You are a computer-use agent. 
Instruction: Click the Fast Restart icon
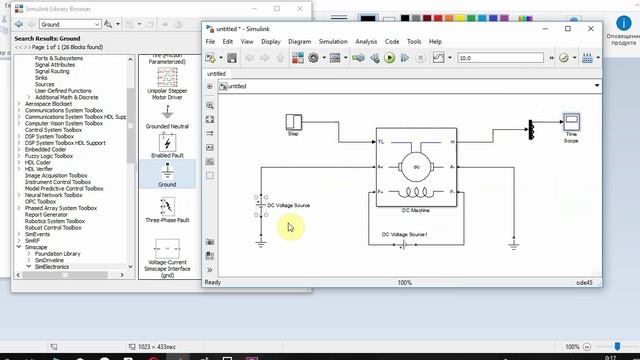pos(358,58)
